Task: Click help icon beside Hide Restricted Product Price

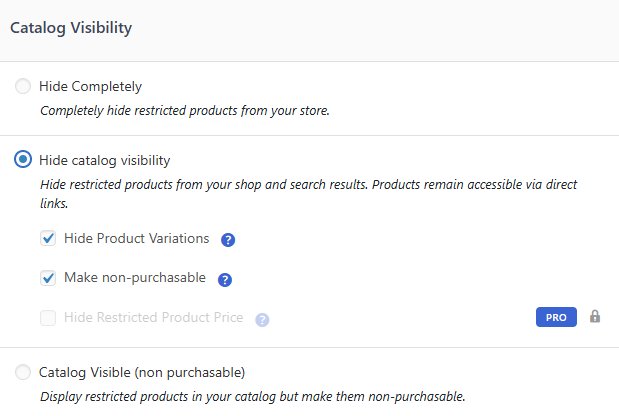Action: (x=262, y=320)
